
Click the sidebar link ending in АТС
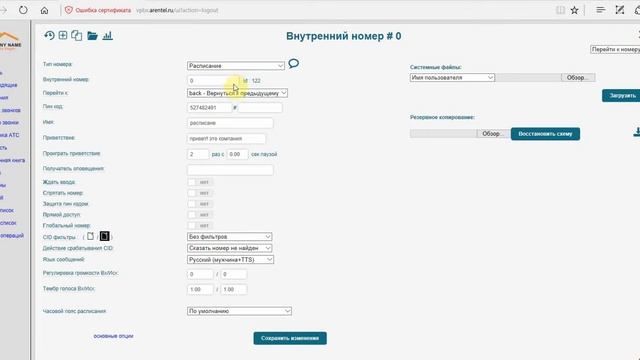coord(10,135)
